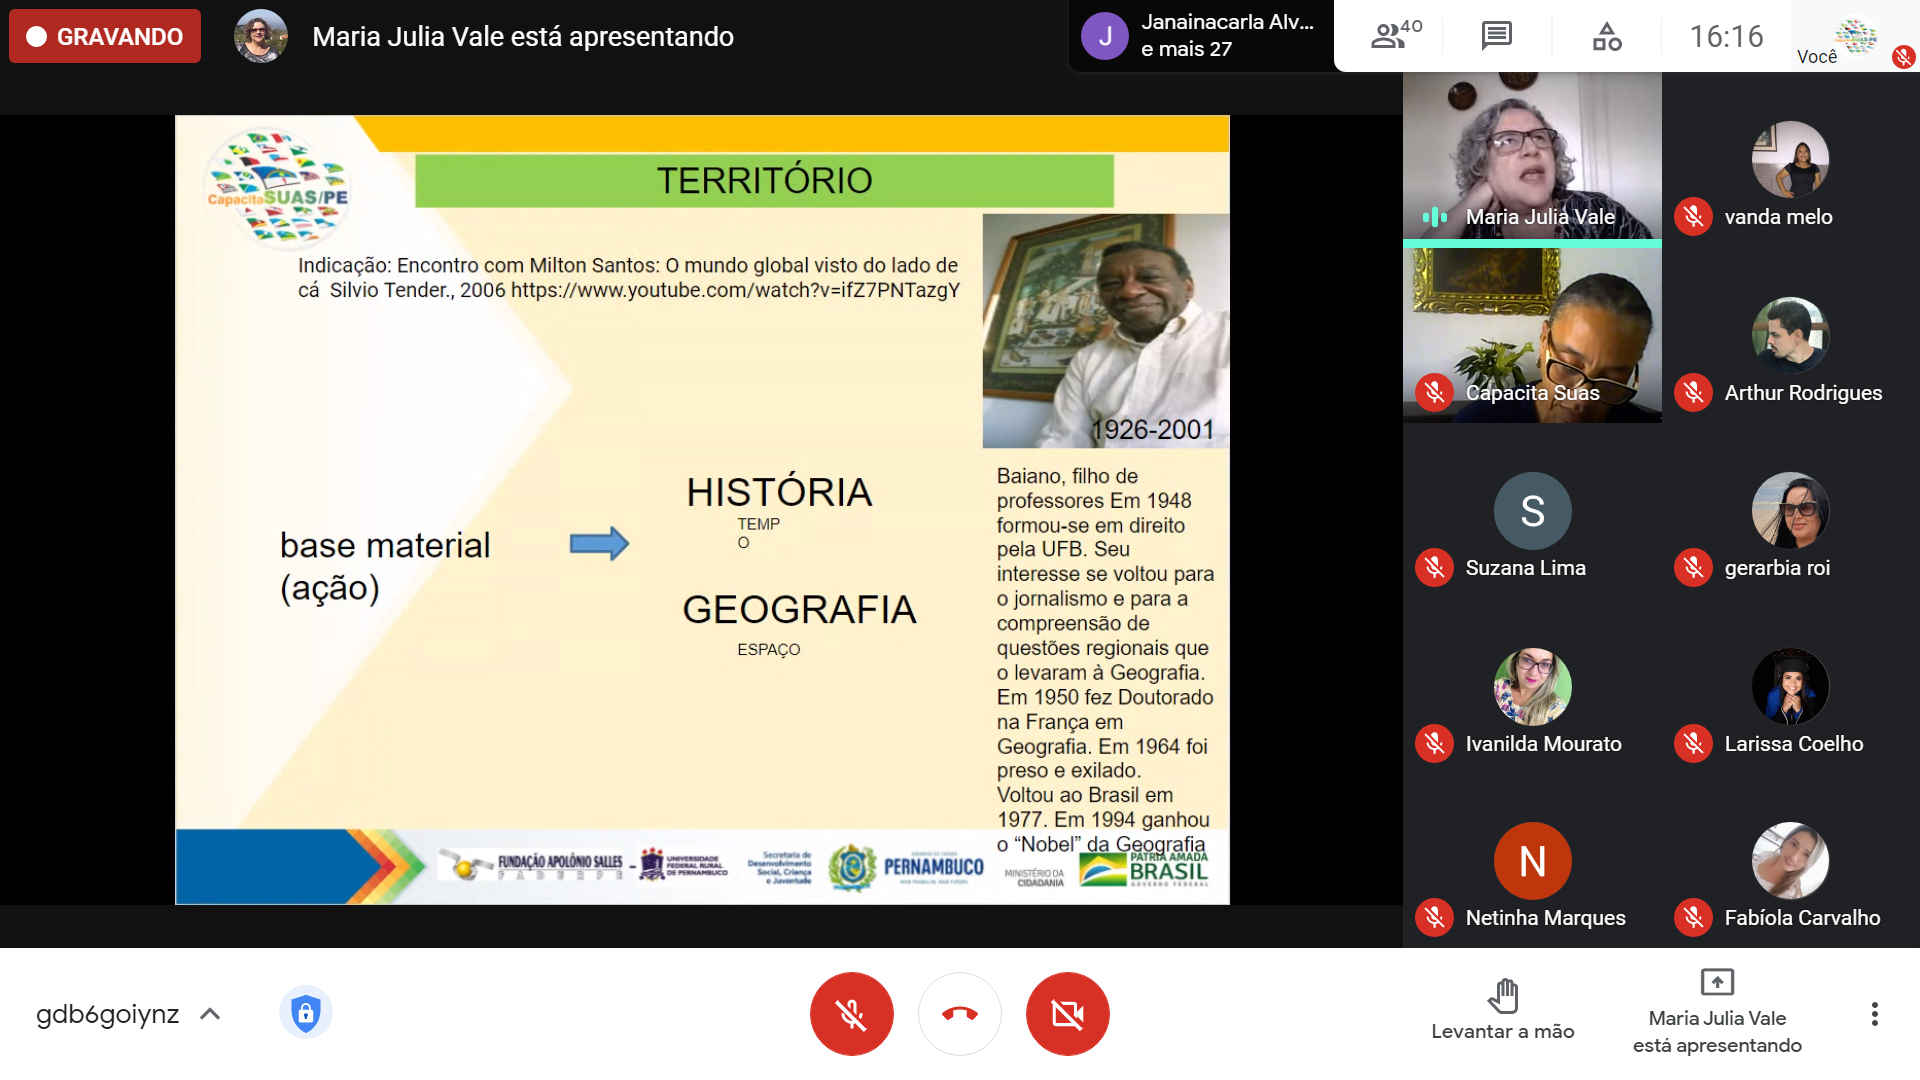Hang up with the red phone button
Image resolution: width=1920 pixels, height=1080 pixels.
(959, 1014)
